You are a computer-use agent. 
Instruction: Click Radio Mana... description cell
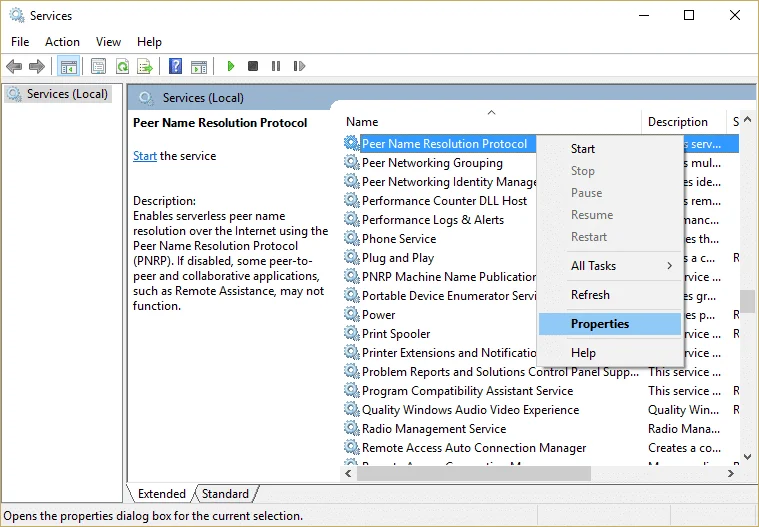pyautogui.click(x=683, y=428)
